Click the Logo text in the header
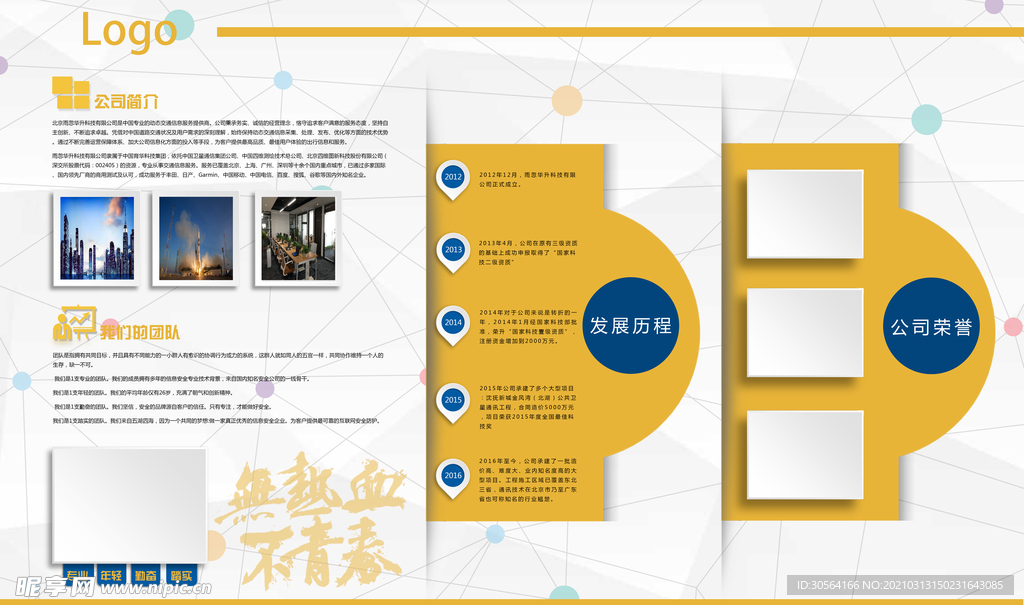 [130, 31]
